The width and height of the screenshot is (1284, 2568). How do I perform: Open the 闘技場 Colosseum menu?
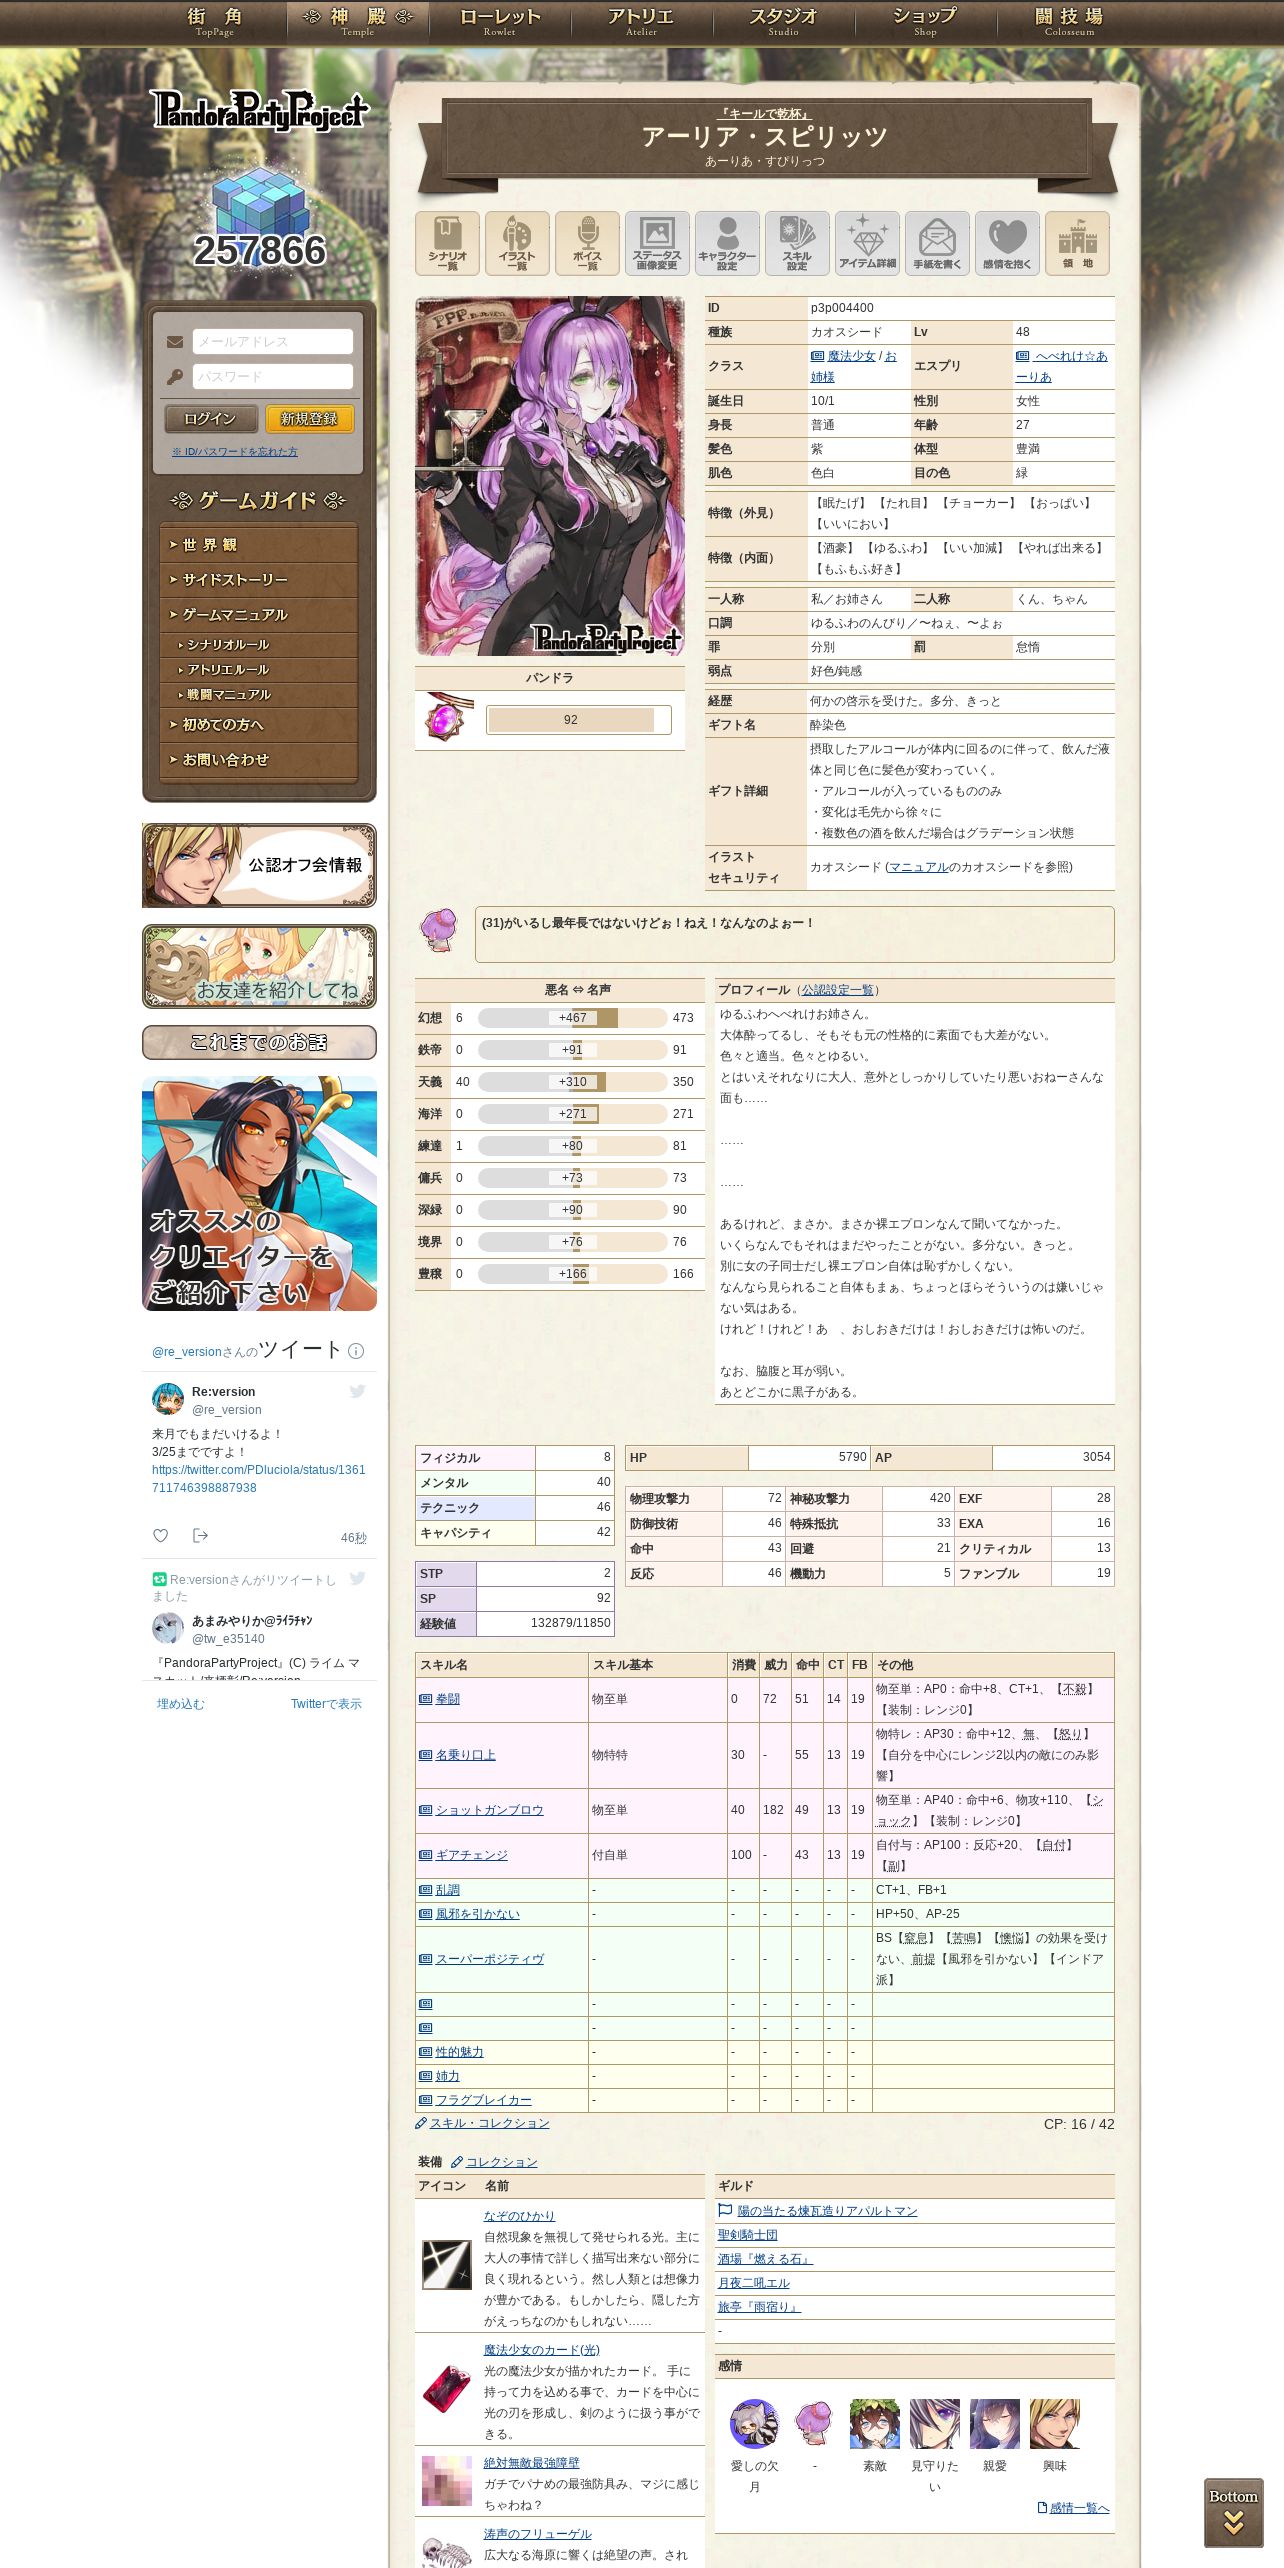(1069, 22)
